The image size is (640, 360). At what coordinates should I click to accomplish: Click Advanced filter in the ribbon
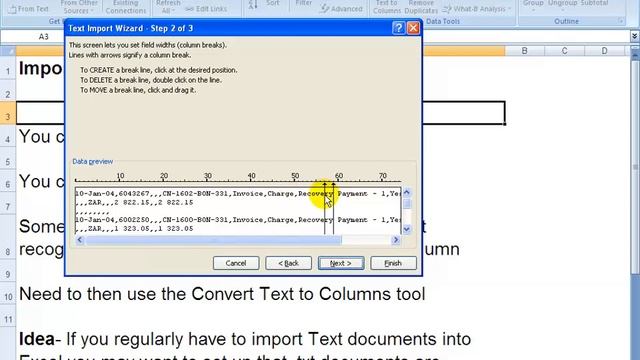(x=342, y=9)
